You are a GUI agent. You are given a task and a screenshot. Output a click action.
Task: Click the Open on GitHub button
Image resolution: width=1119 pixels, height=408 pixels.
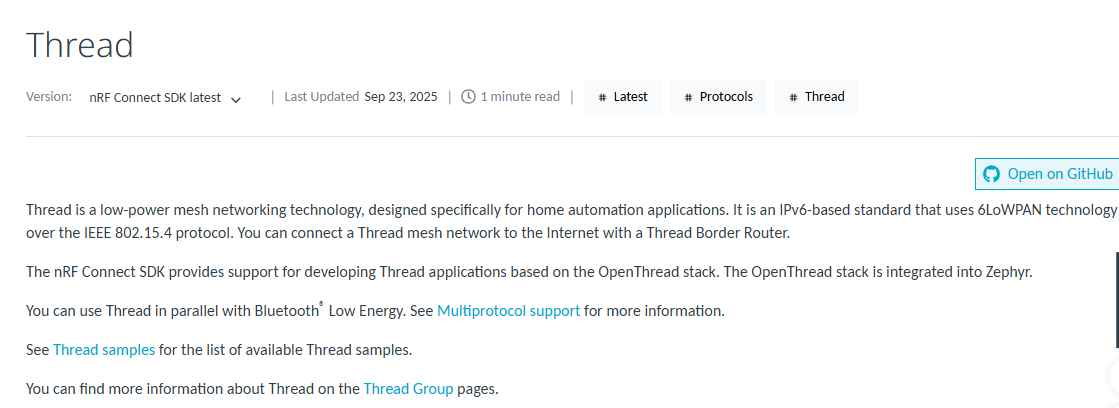coord(1047,174)
